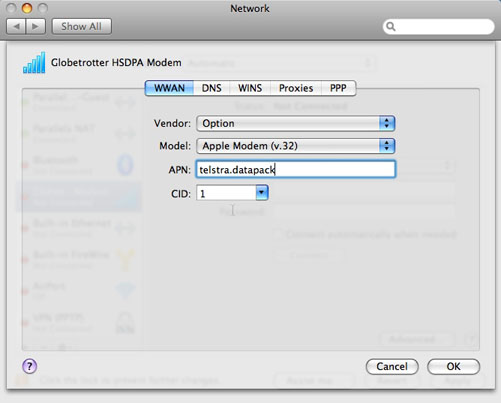The width and height of the screenshot is (501, 403).
Task: Click the CID value field
Action: pyautogui.click(x=226, y=193)
